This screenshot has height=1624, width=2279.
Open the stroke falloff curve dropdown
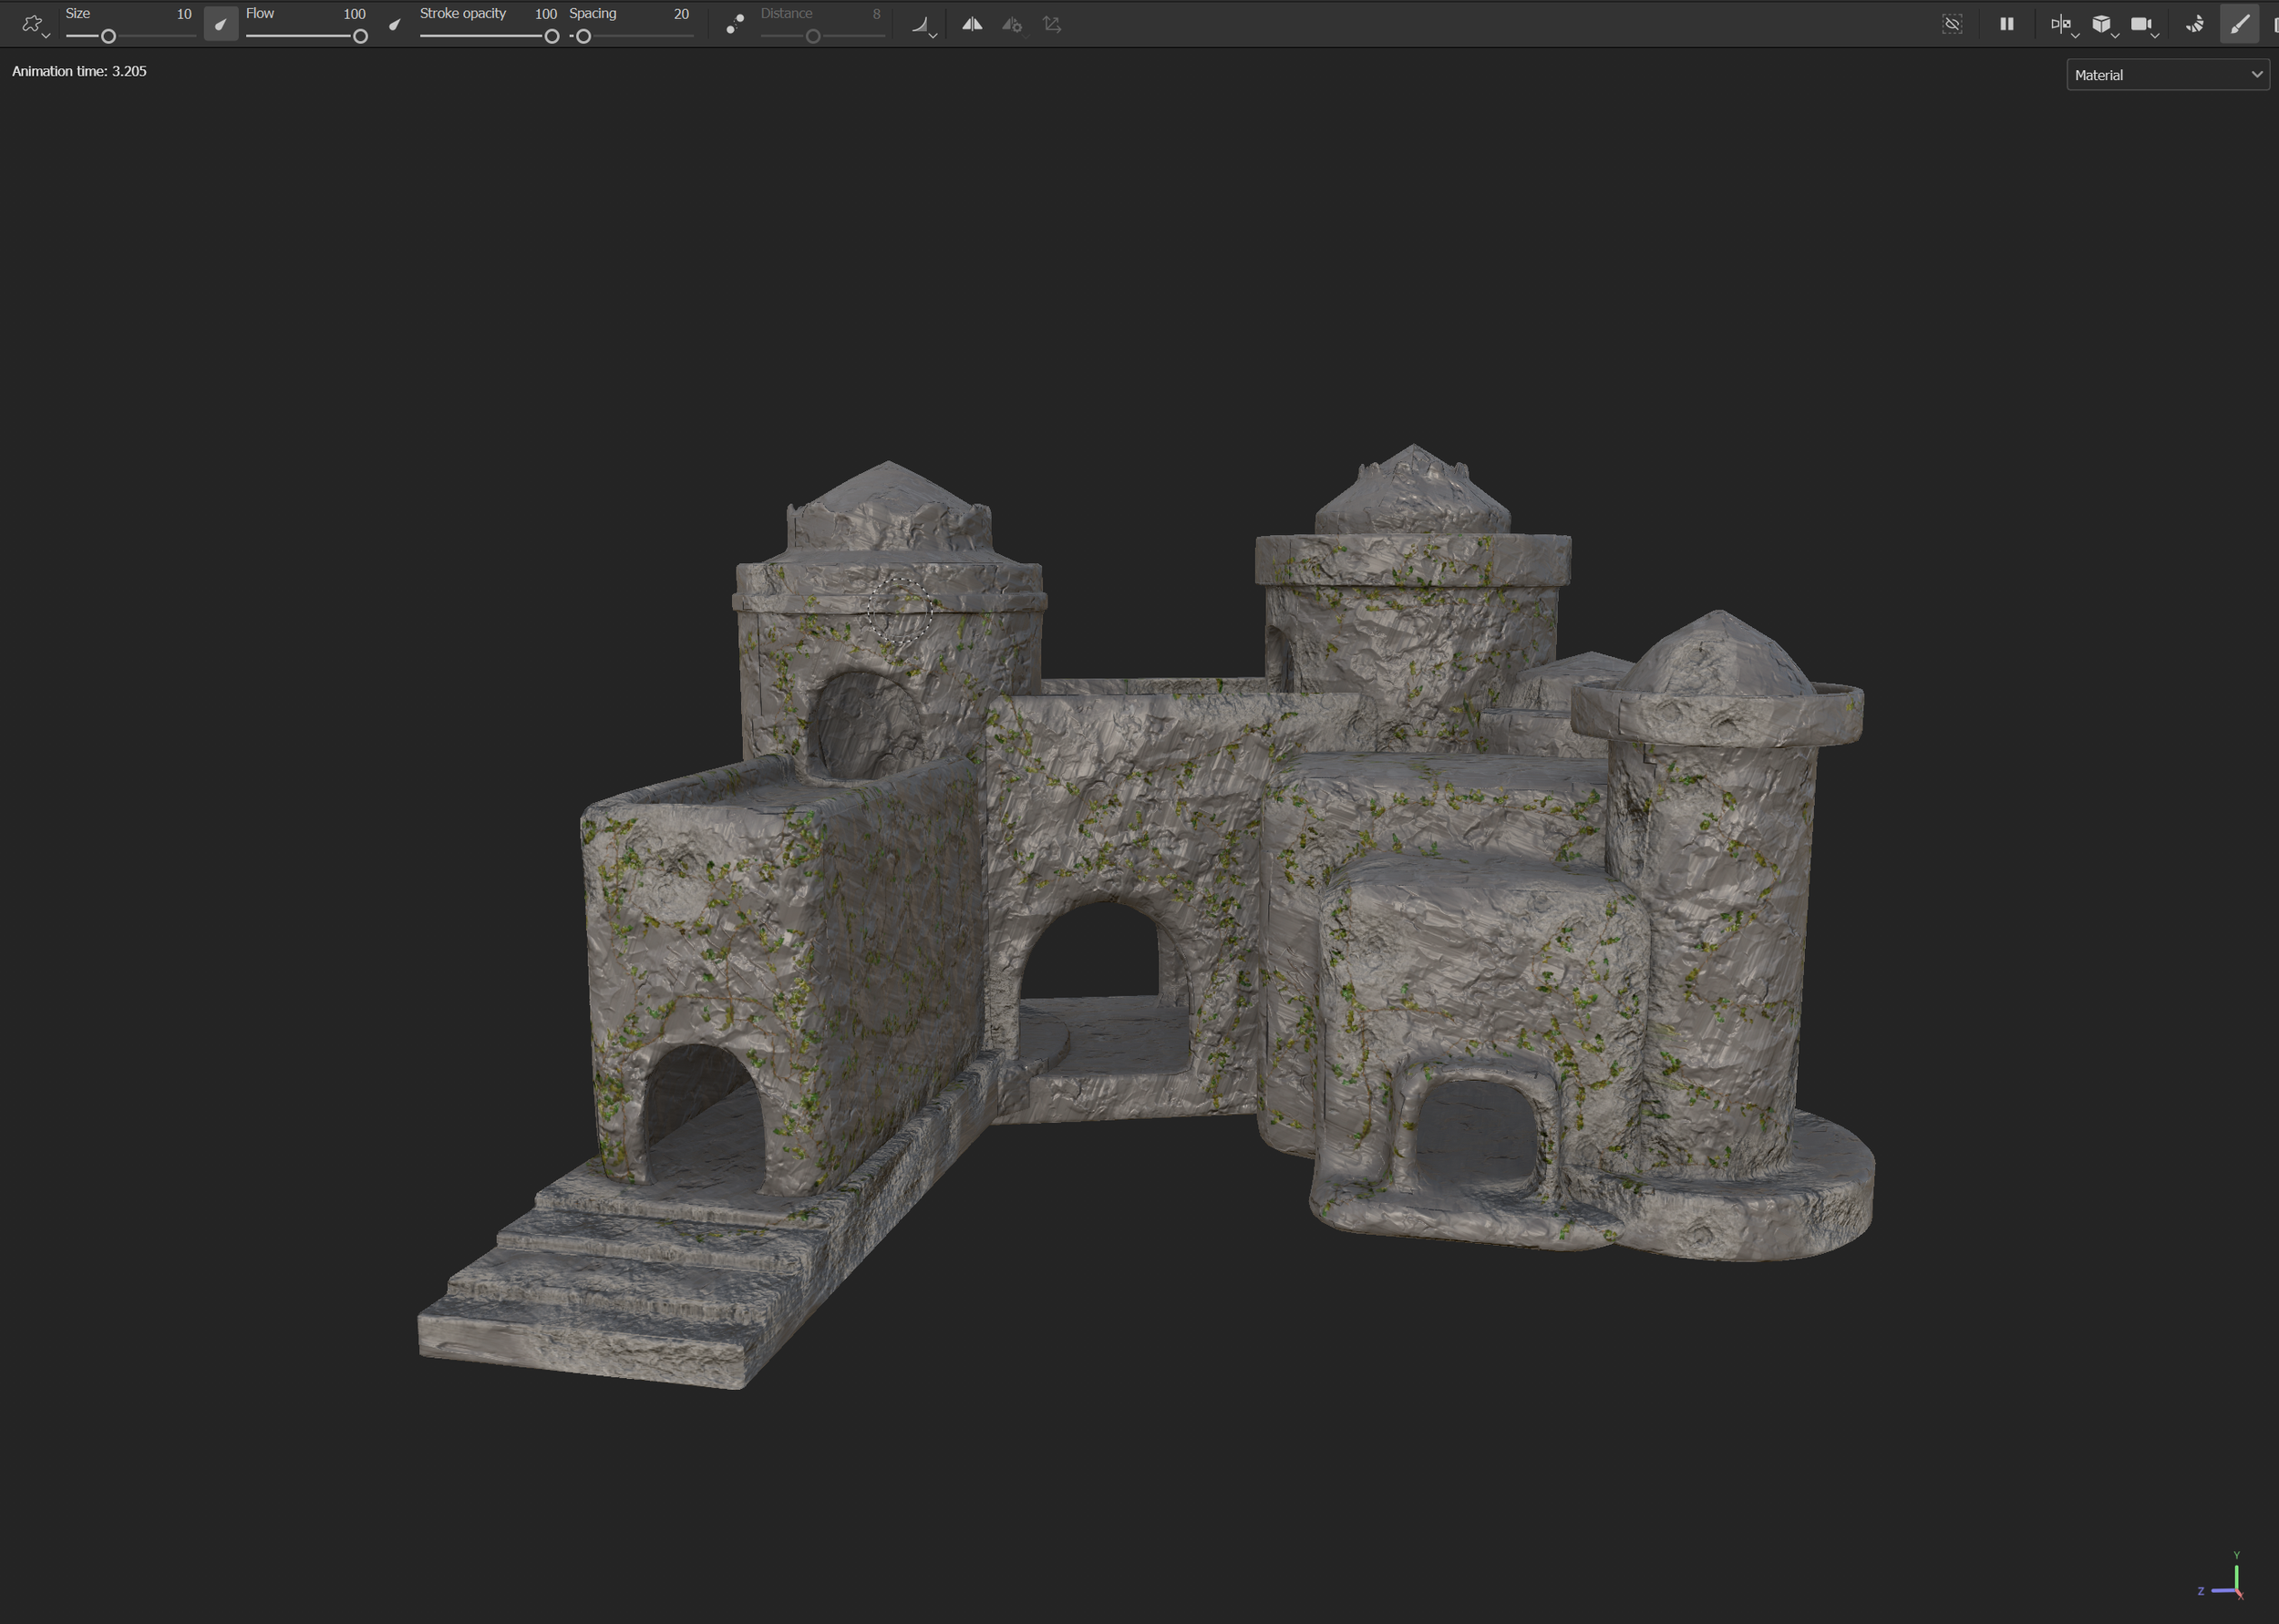924,26
